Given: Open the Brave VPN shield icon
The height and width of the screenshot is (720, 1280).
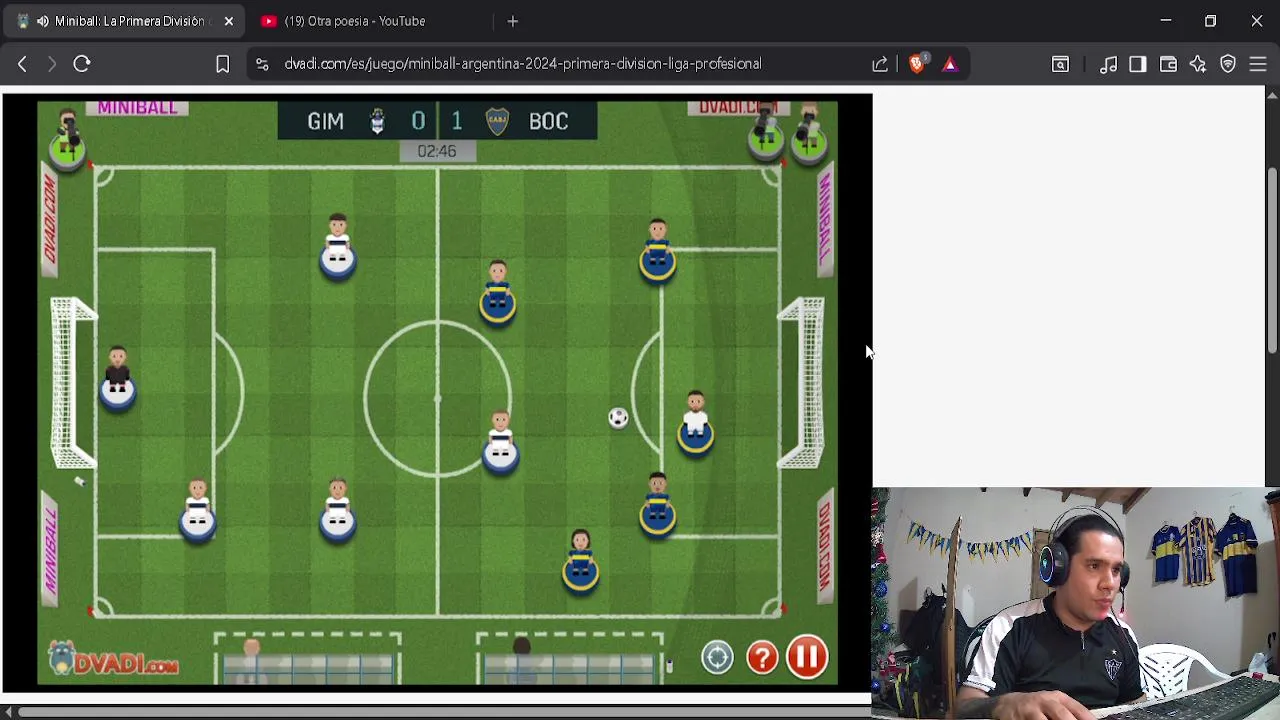Looking at the screenshot, I should [x=1228, y=64].
